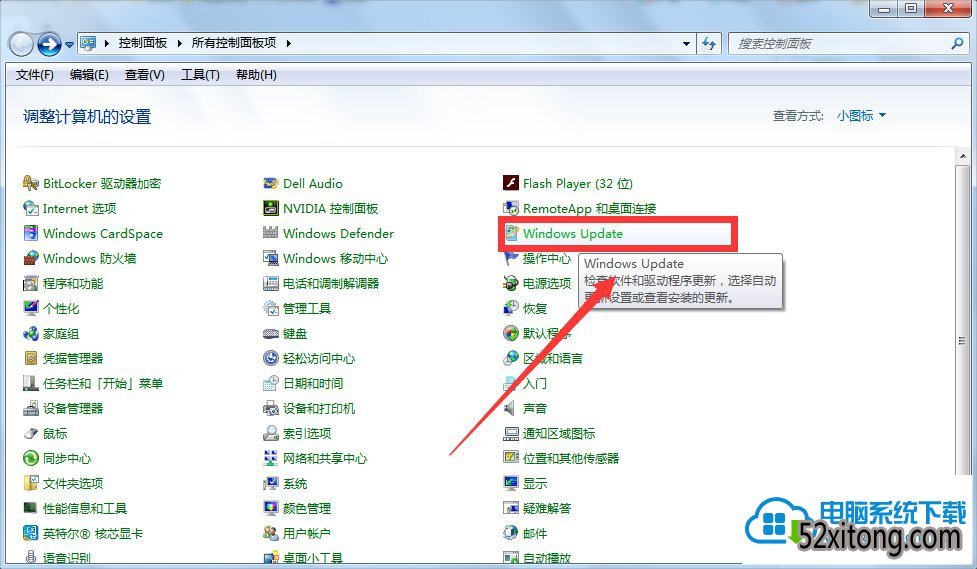Click the 设备和打印机 icon
977x569 pixels.
pyautogui.click(x=270, y=408)
